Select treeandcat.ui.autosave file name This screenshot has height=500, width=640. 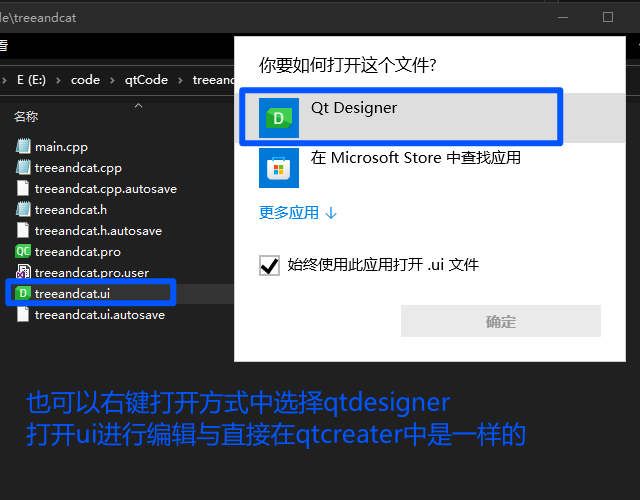(100, 315)
